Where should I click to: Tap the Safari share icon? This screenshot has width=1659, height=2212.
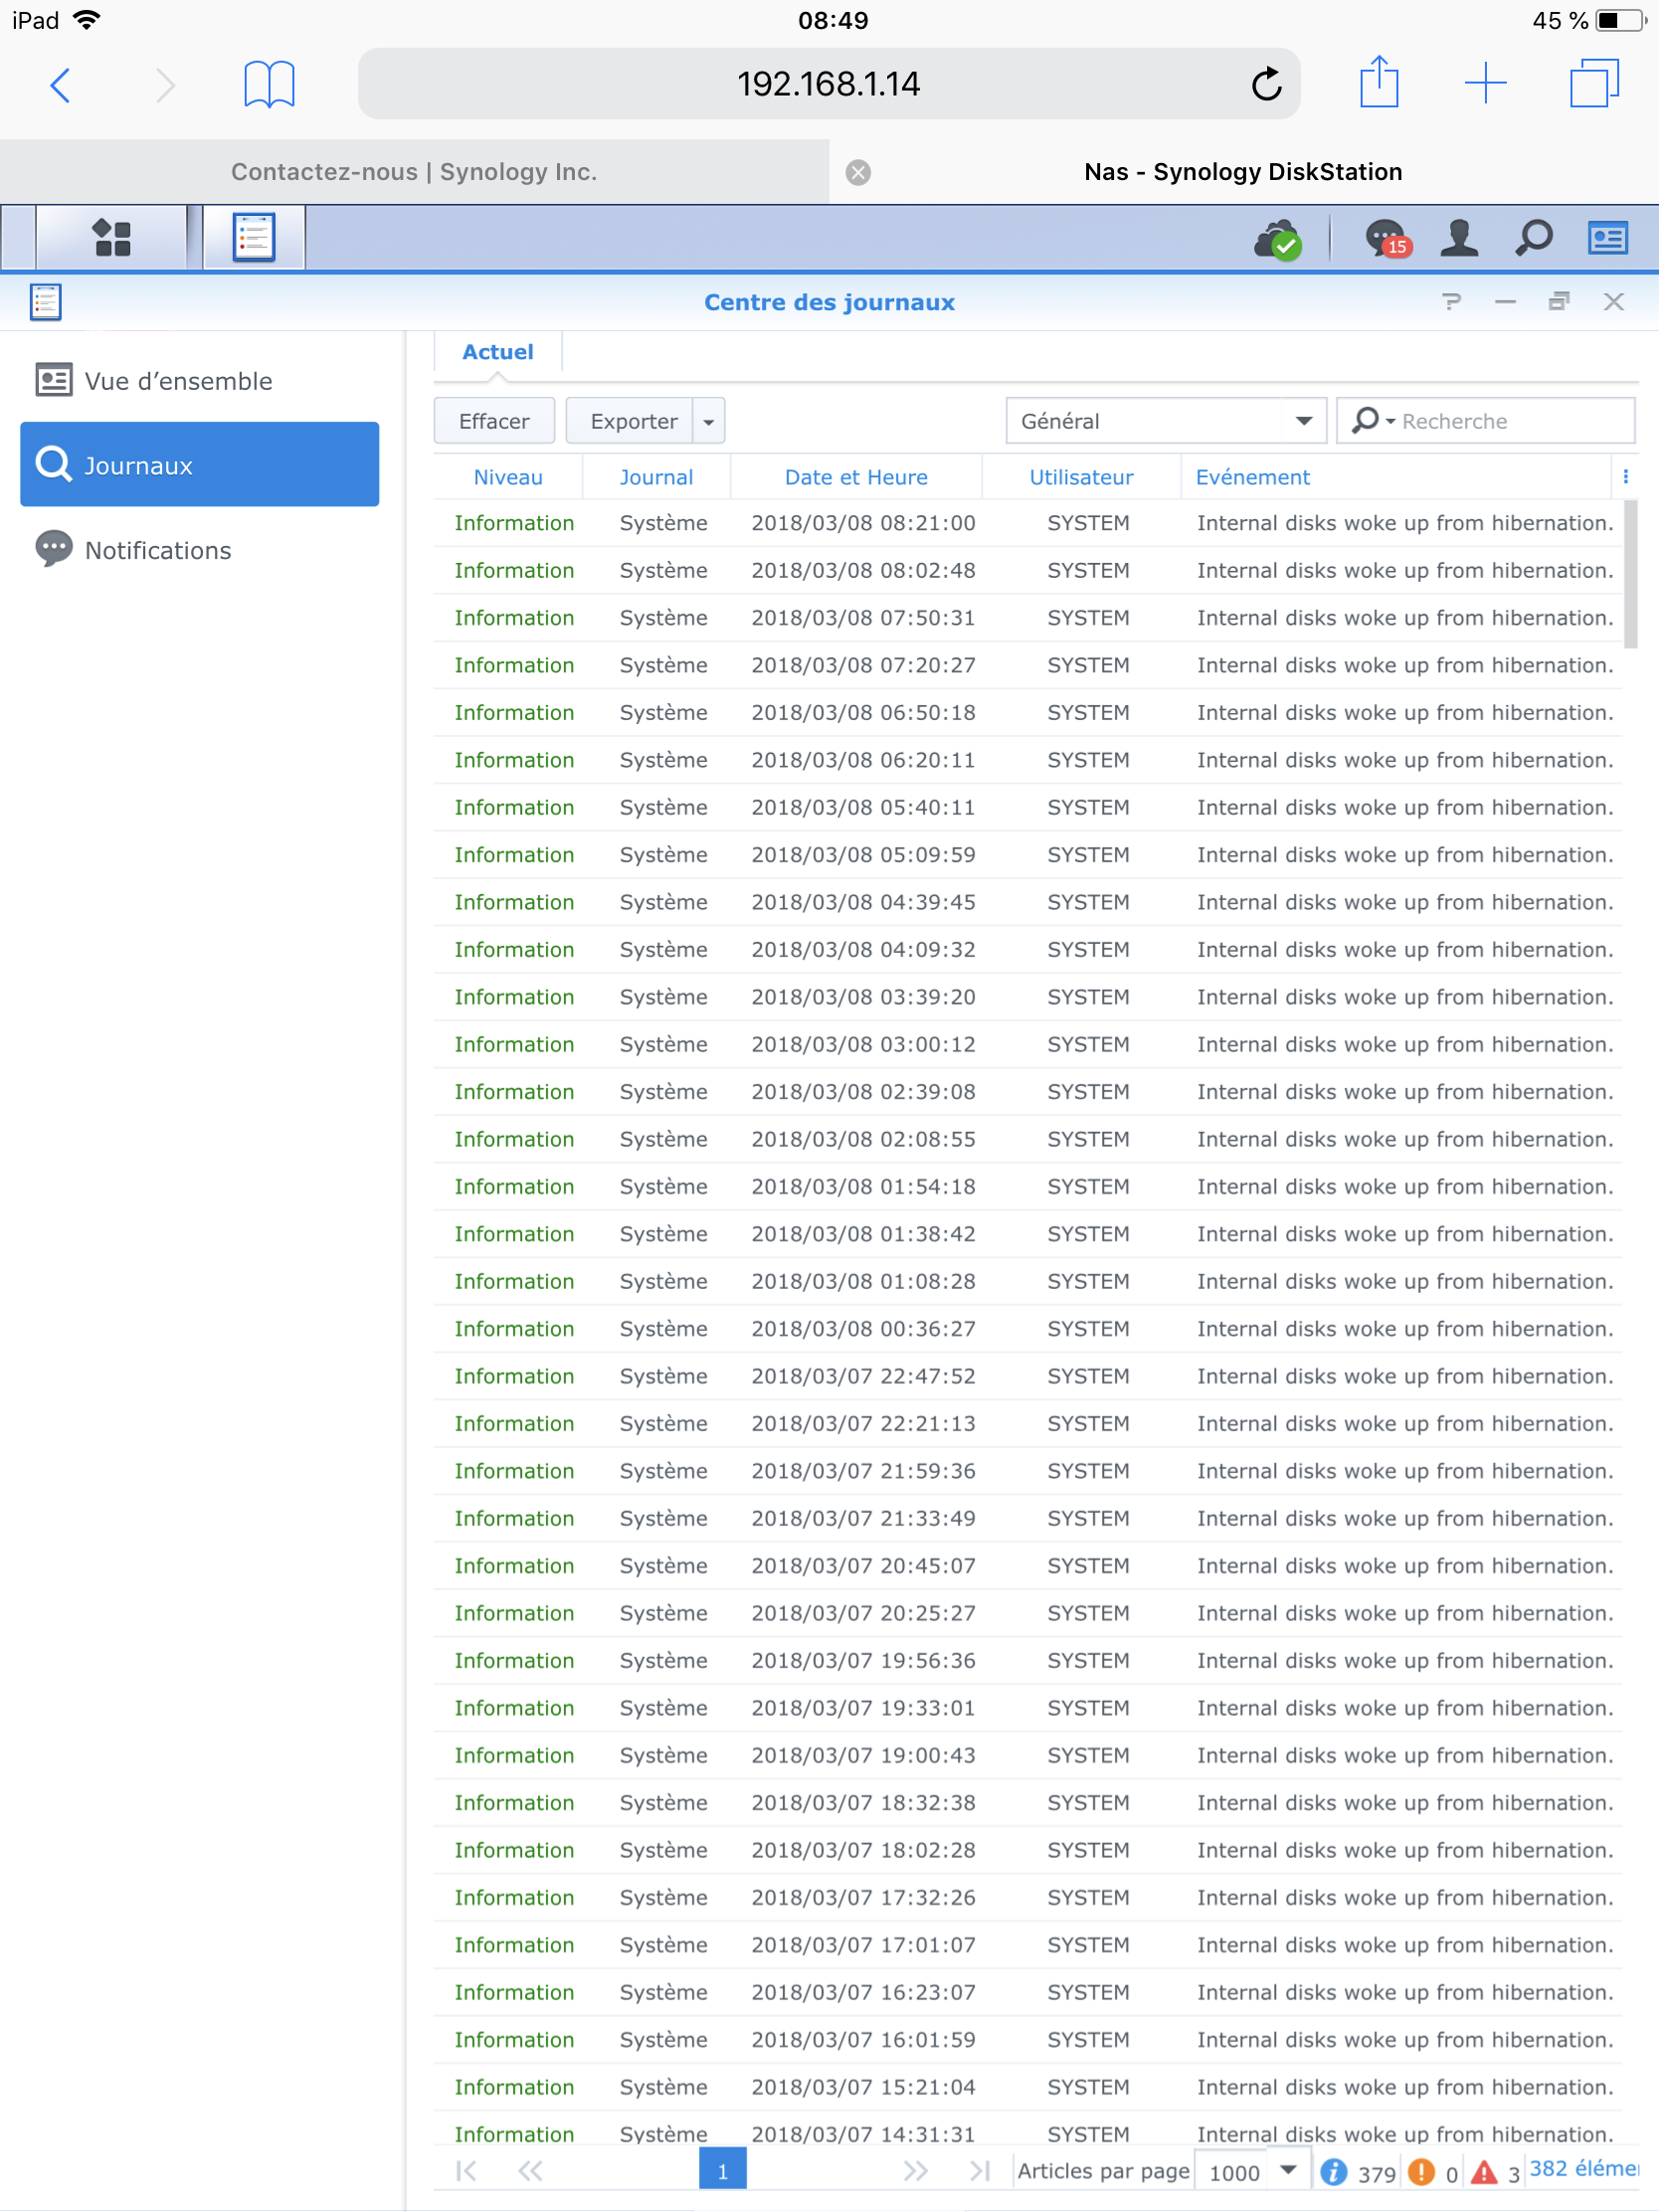pyautogui.click(x=1379, y=83)
